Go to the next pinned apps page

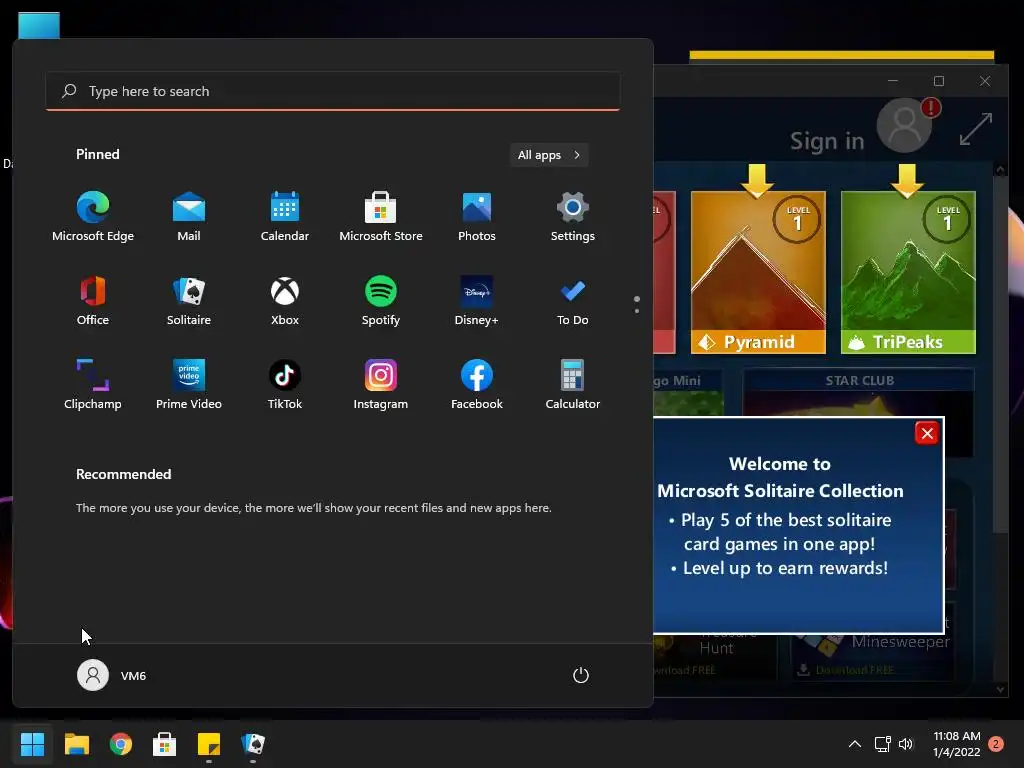[637, 311]
